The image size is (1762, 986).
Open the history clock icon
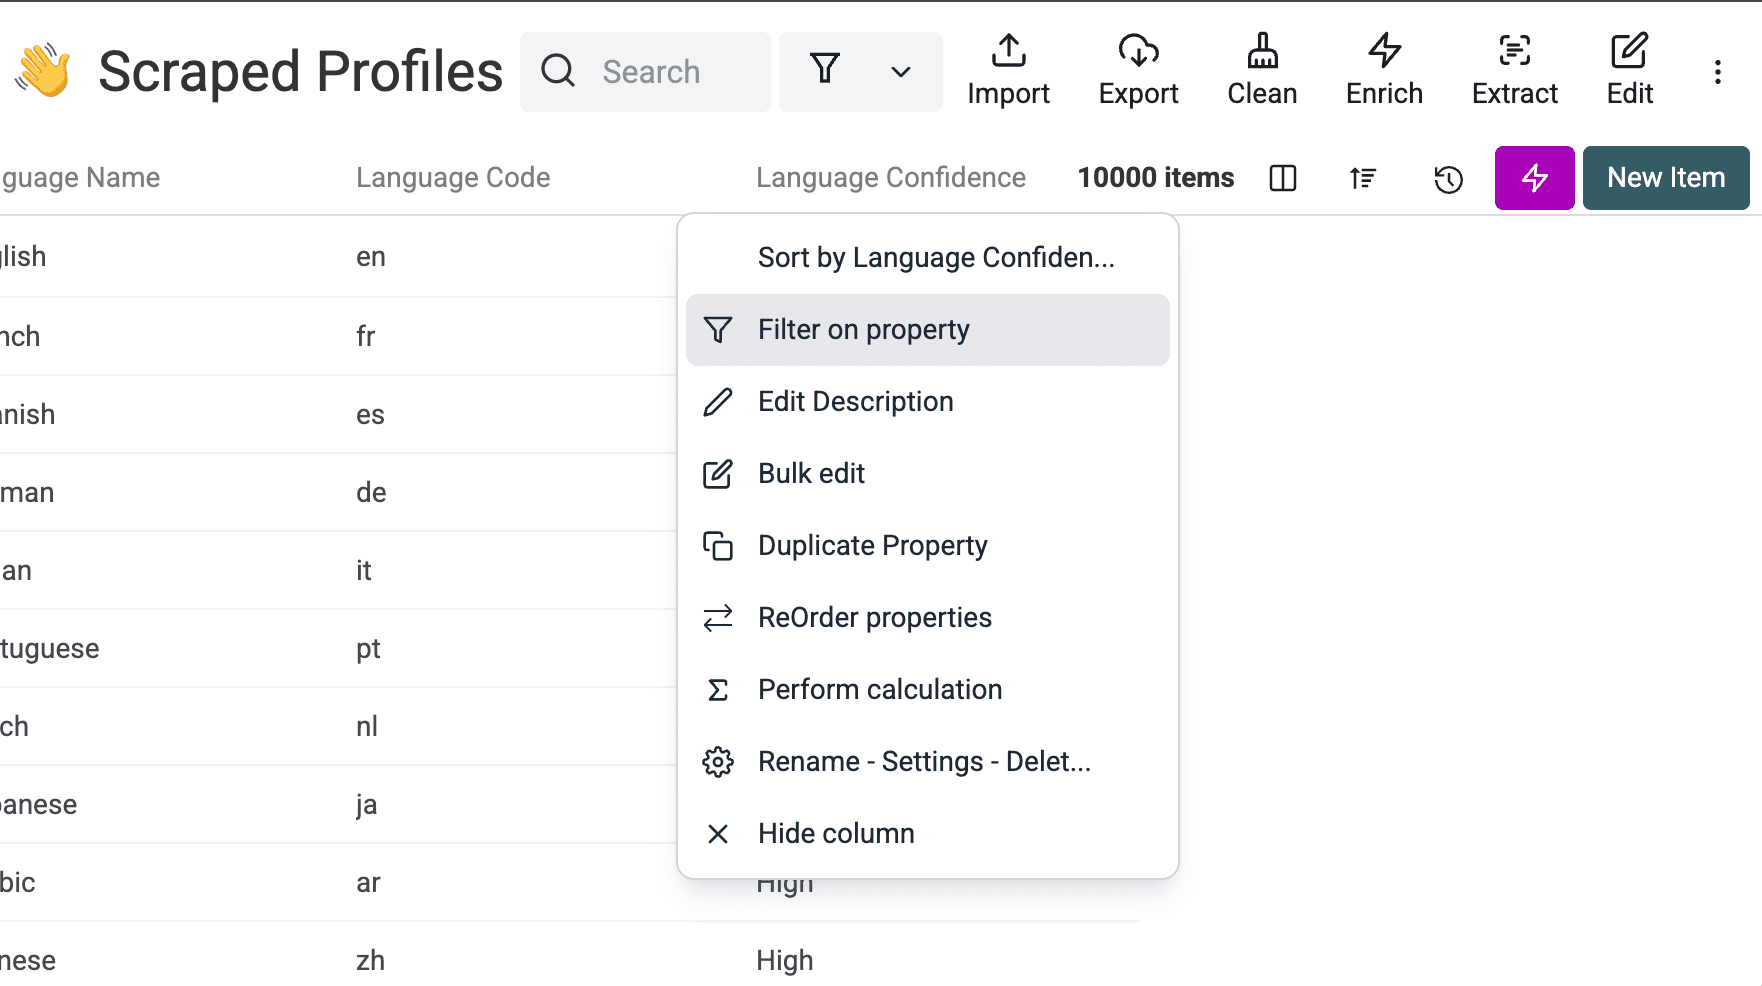[x=1448, y=179]
